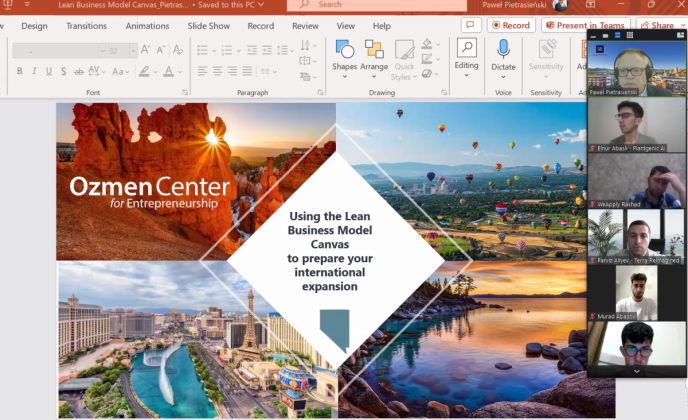Open the View tab
The height and width of the screenshot is (420, 688).
point(346,26)
